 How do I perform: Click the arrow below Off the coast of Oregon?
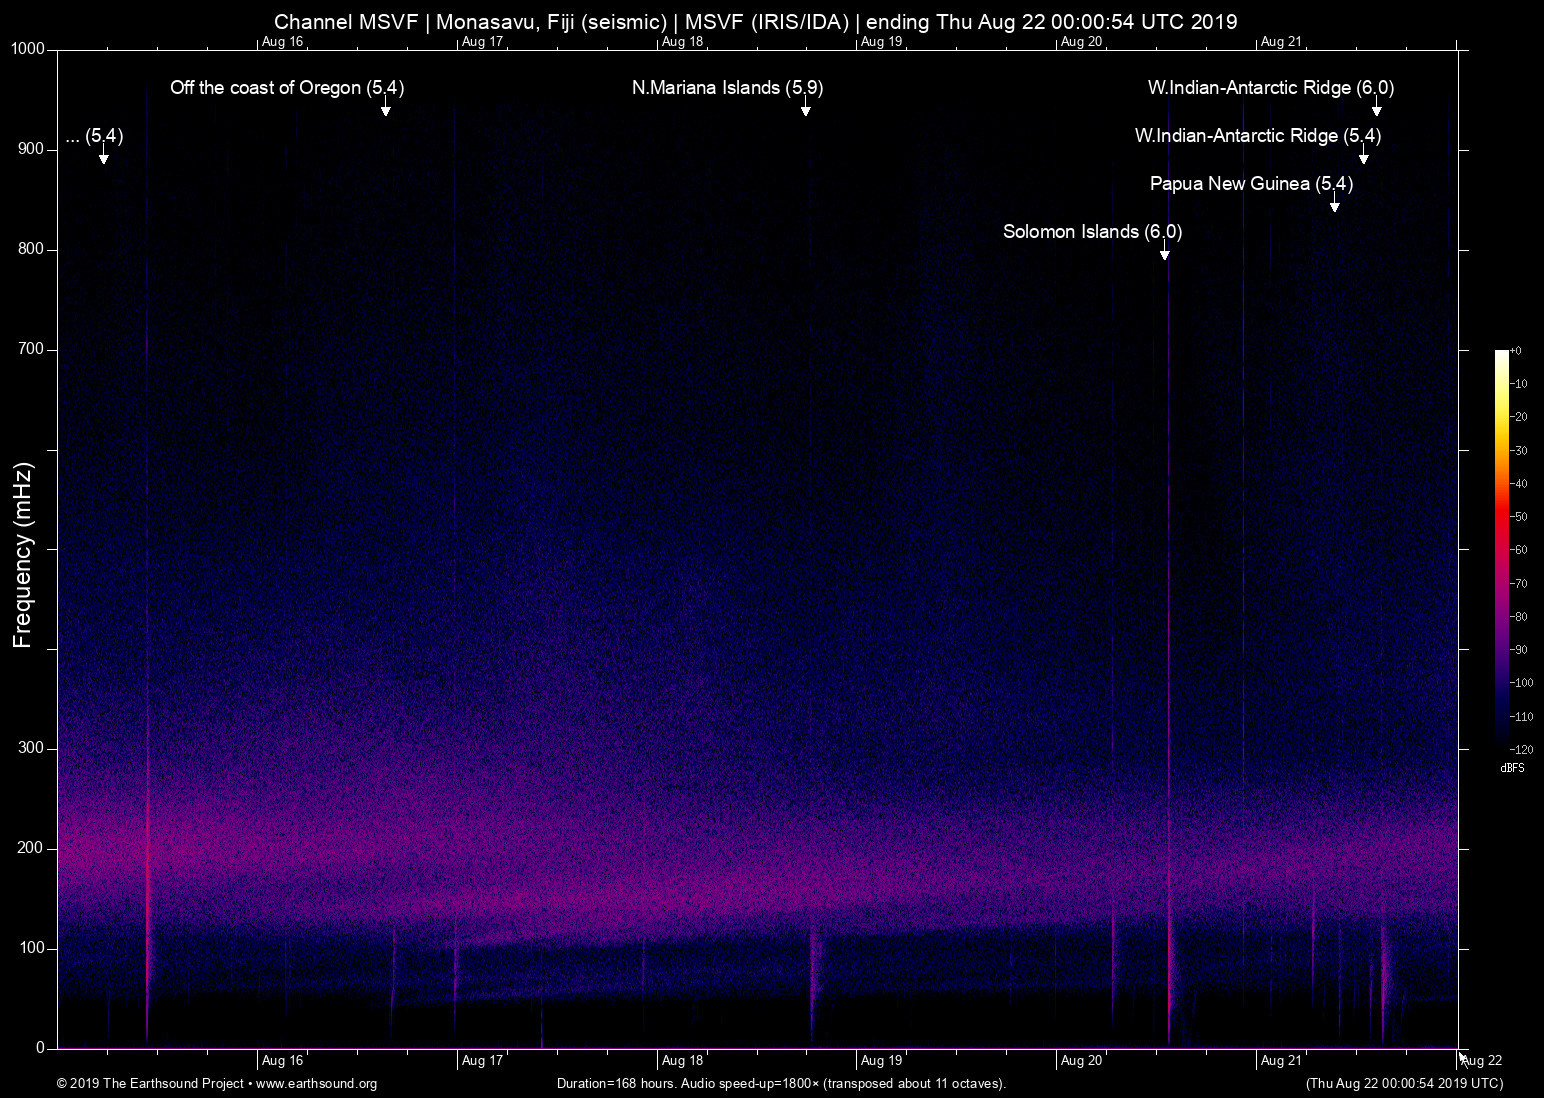pos(385,110)
